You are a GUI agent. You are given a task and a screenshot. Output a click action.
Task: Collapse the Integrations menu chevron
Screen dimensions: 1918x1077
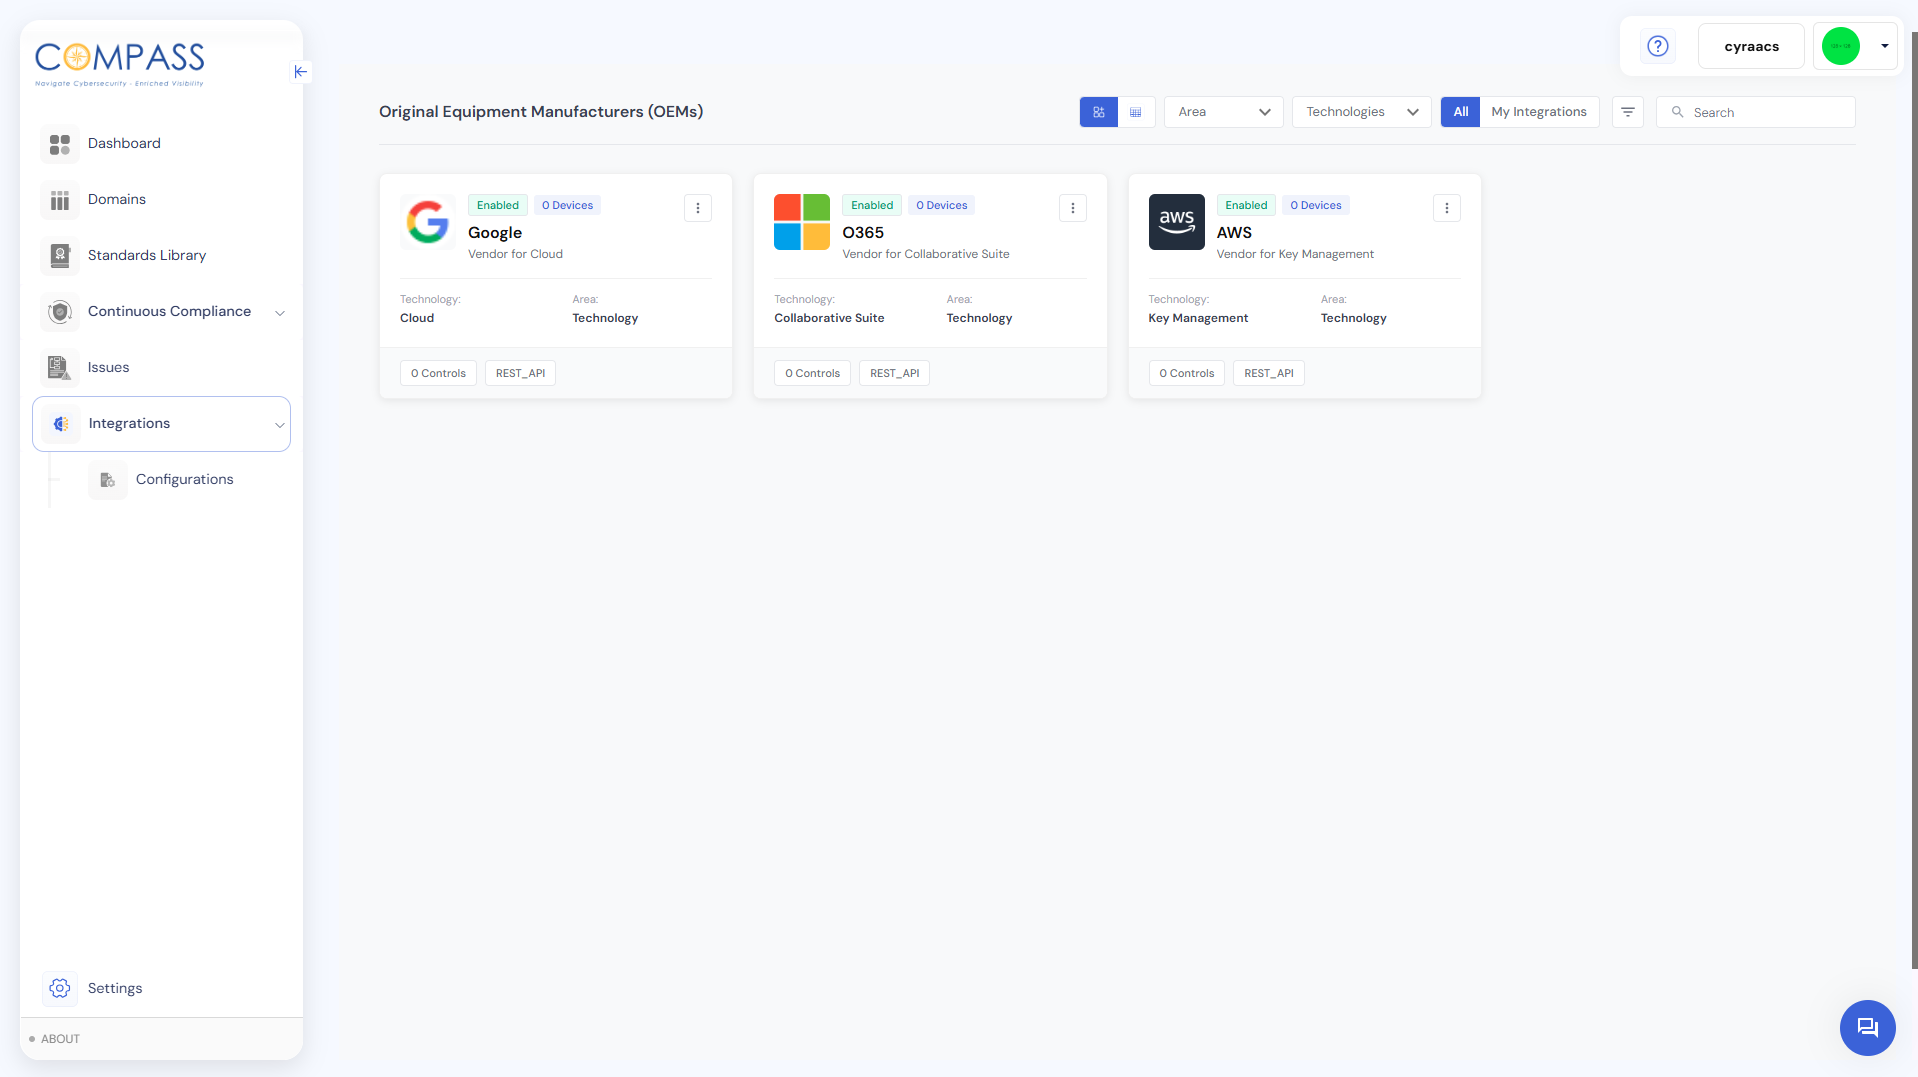(280, 425)
